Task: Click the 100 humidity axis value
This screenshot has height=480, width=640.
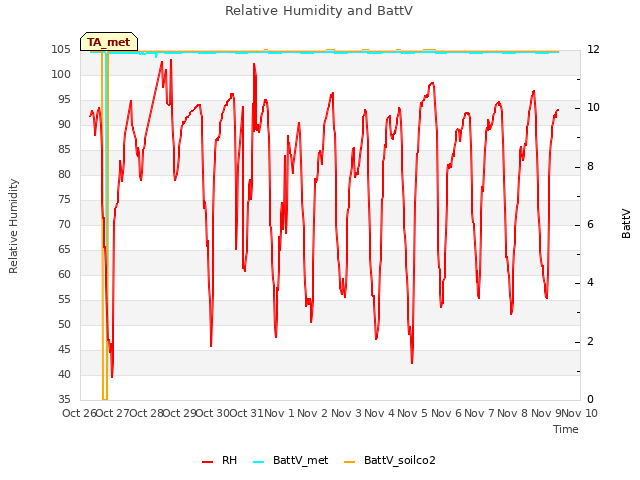Action: (x=61, y=74)
